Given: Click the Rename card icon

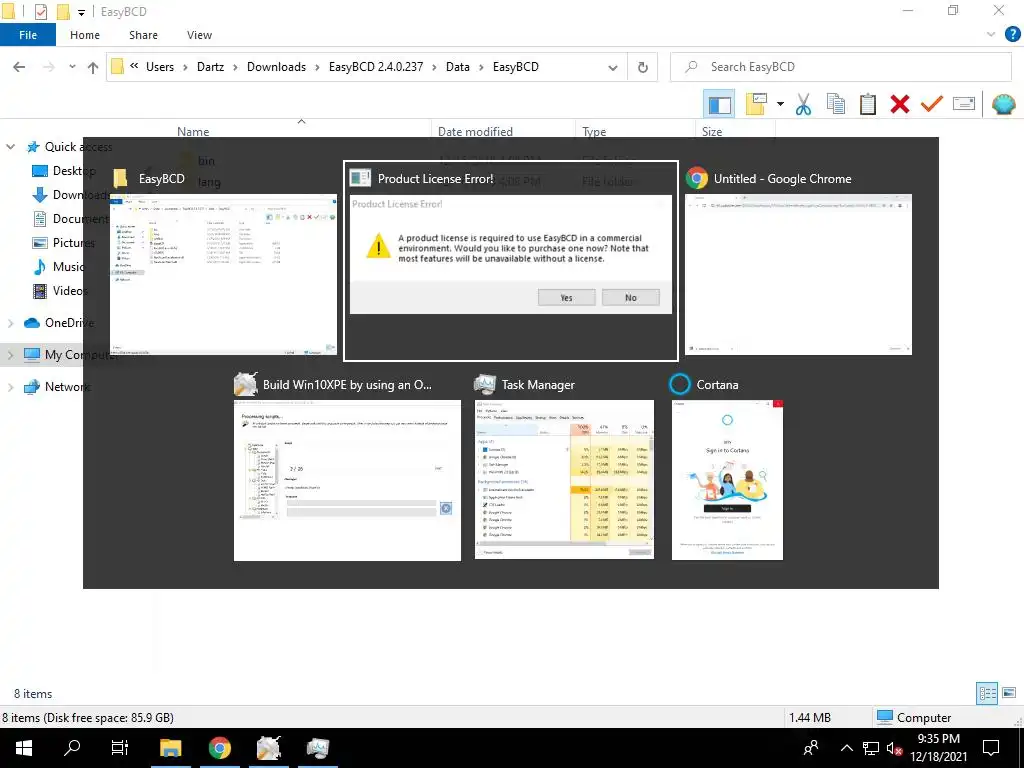Looking at the screenshot, I should click(x=964, y=104).
